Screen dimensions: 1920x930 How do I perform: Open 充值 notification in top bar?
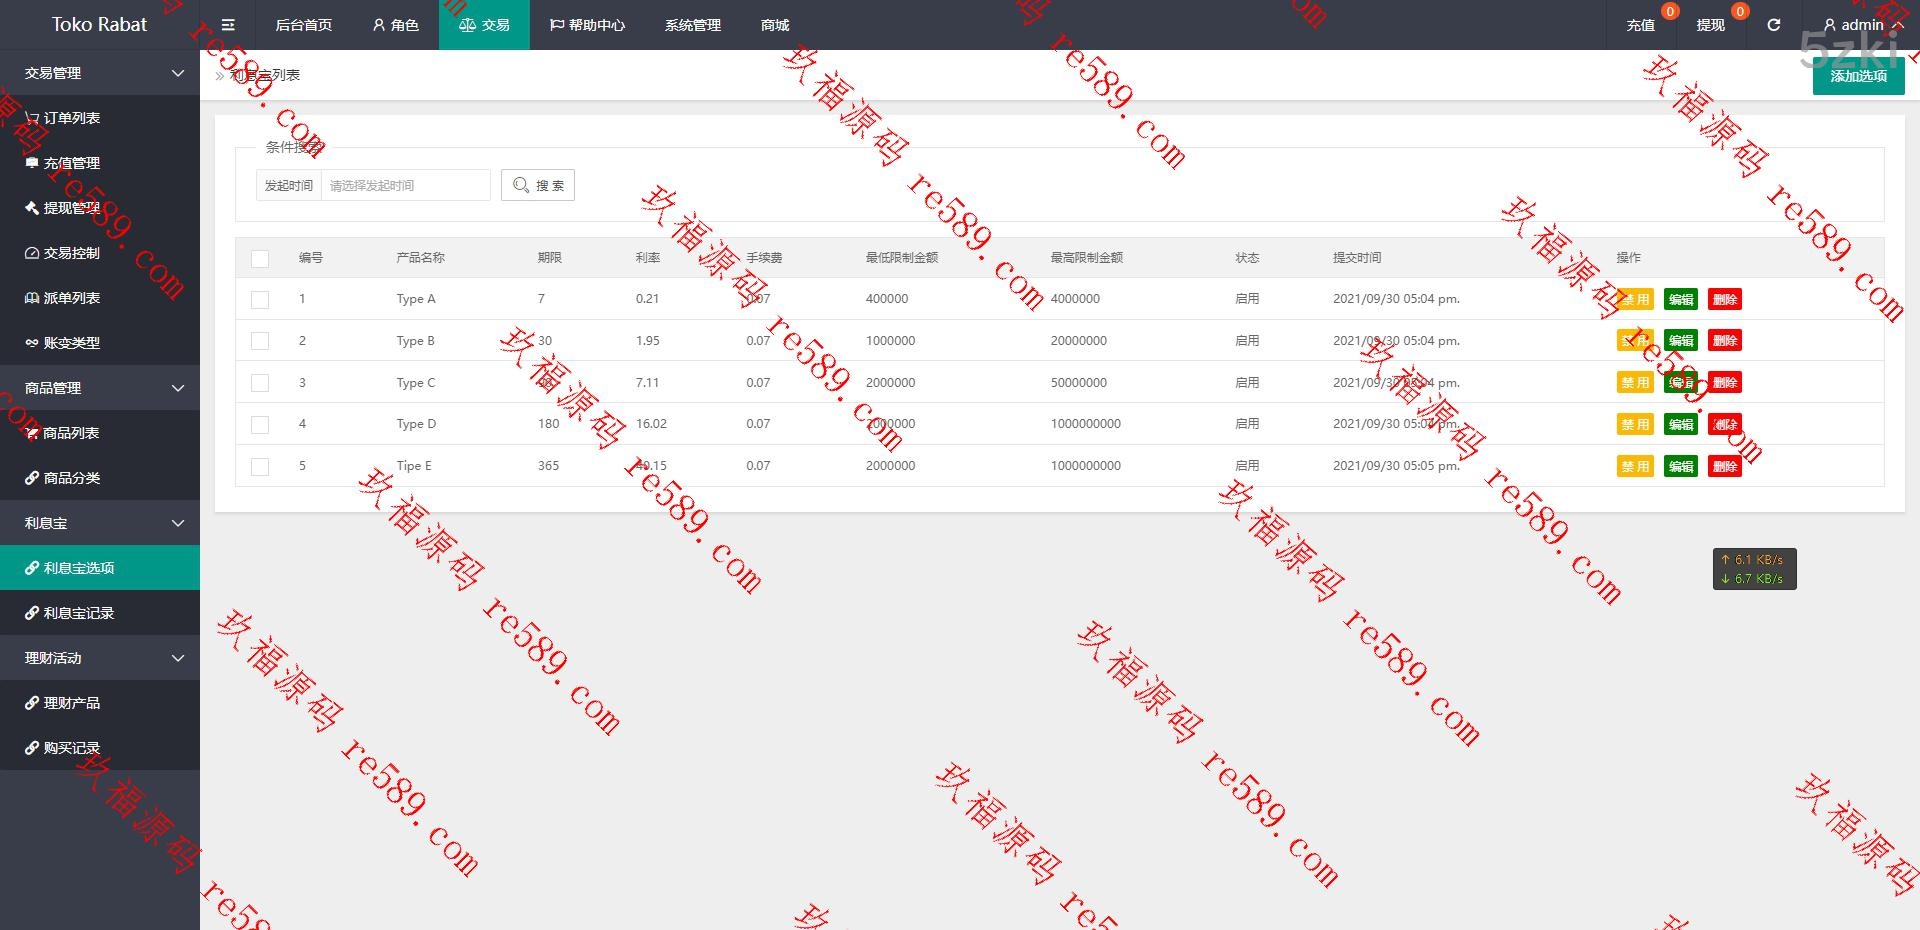1640,25
